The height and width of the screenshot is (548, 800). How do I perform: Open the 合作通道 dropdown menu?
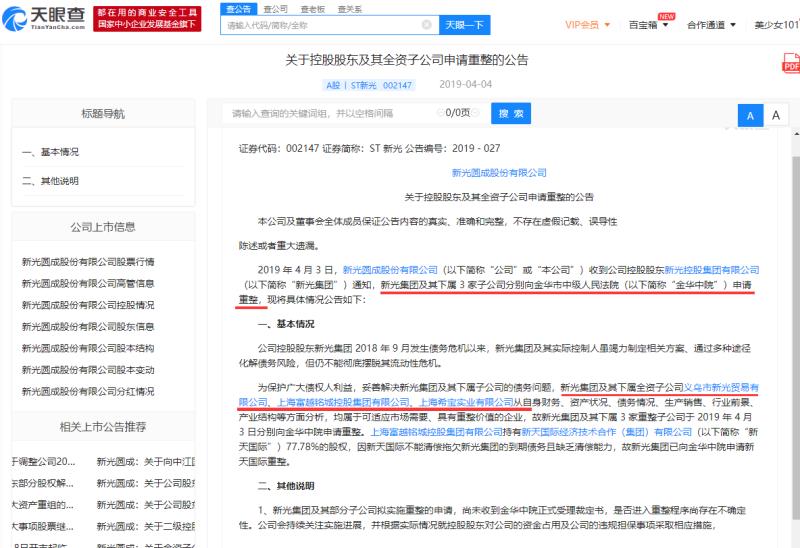711,25
